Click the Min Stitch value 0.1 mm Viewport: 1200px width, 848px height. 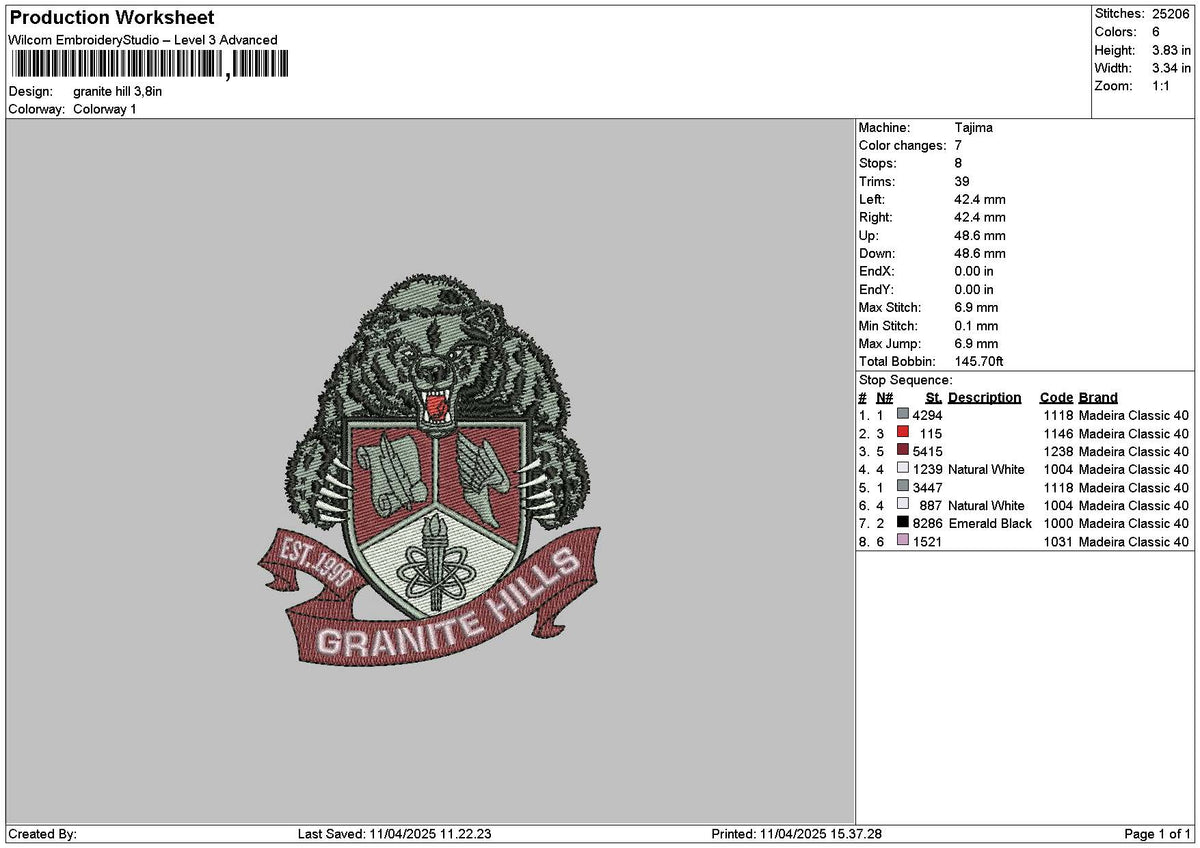click(x=976, y=326)
